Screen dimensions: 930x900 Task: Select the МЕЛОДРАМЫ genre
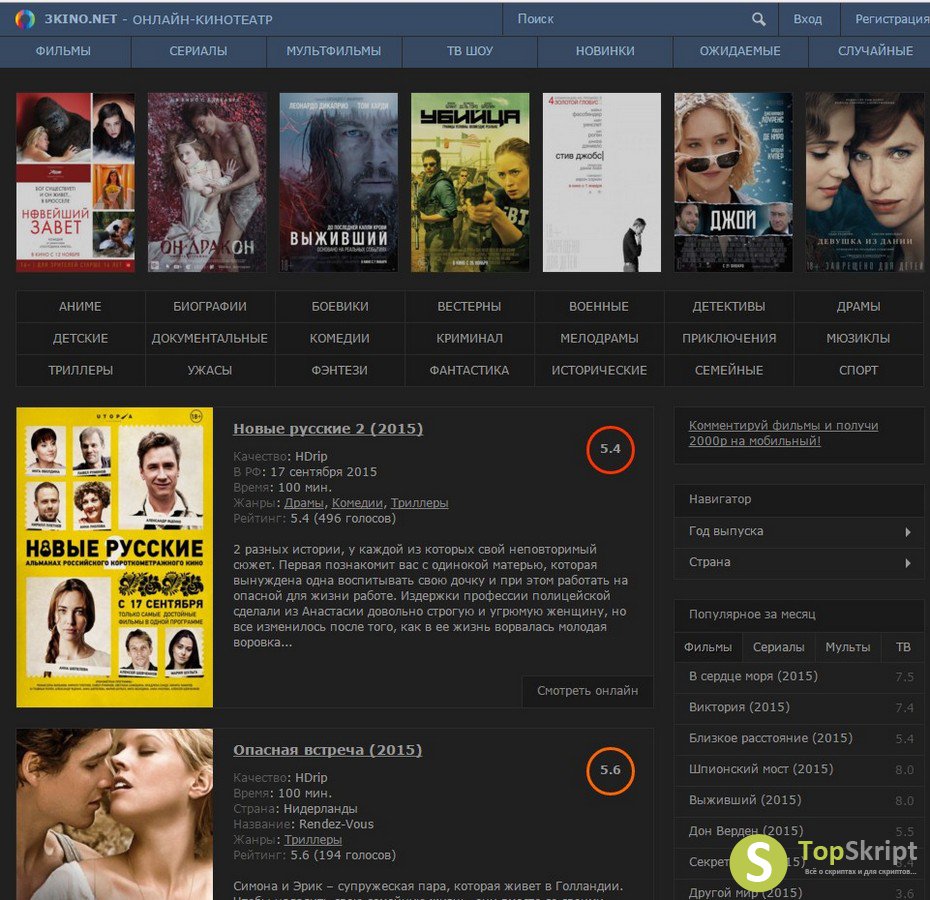point(599,339)
